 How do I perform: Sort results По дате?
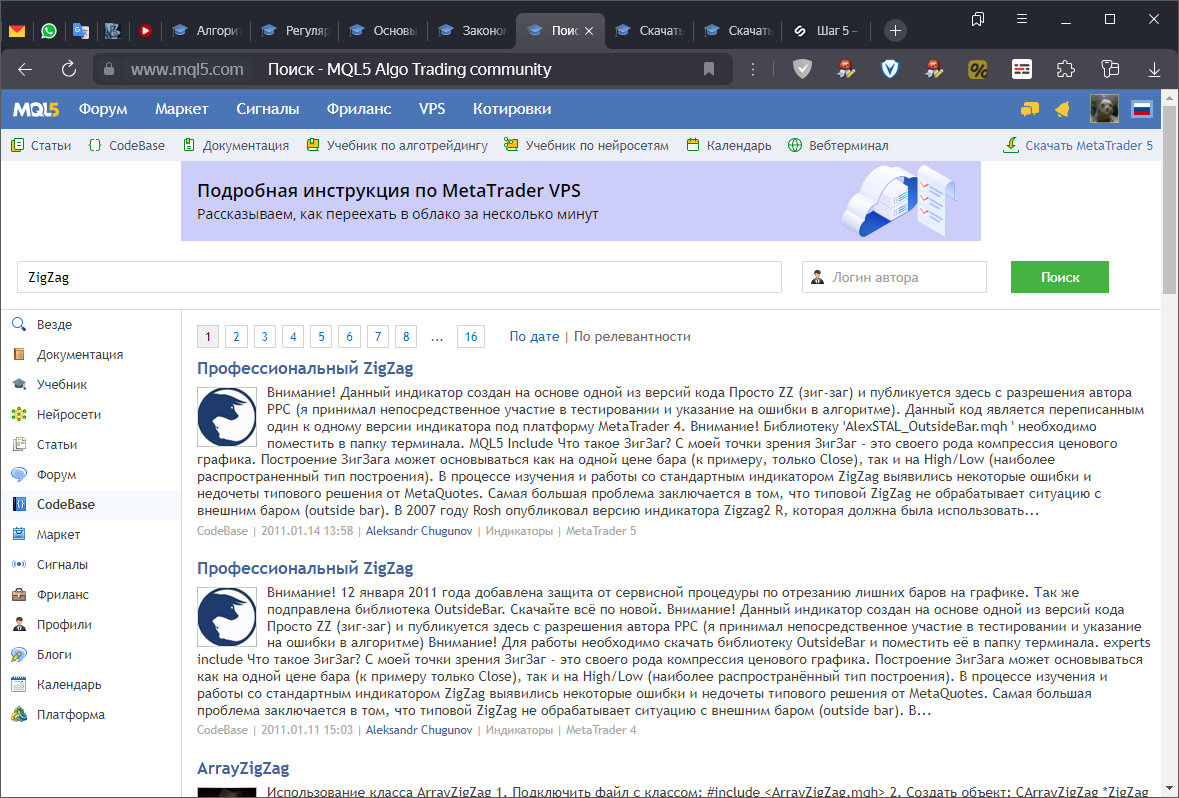[534, 336]
